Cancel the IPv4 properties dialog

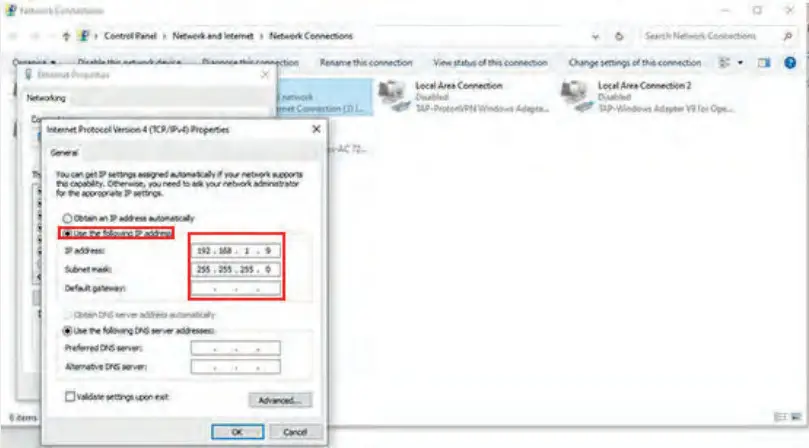295,432
